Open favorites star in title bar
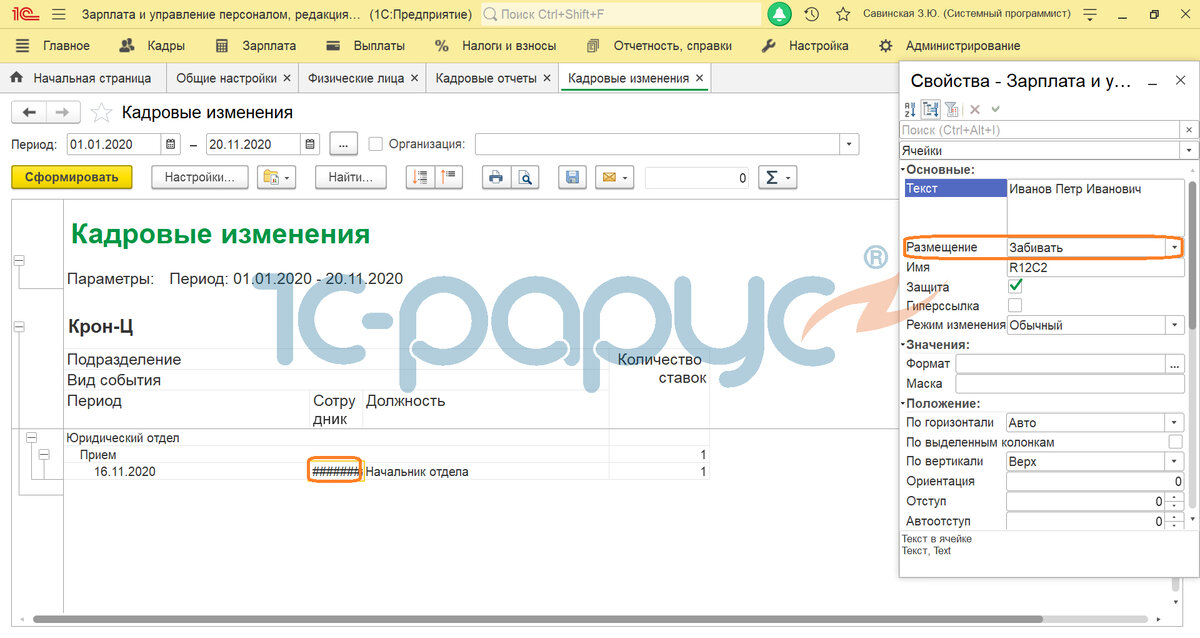 click(x=843, y=15)
